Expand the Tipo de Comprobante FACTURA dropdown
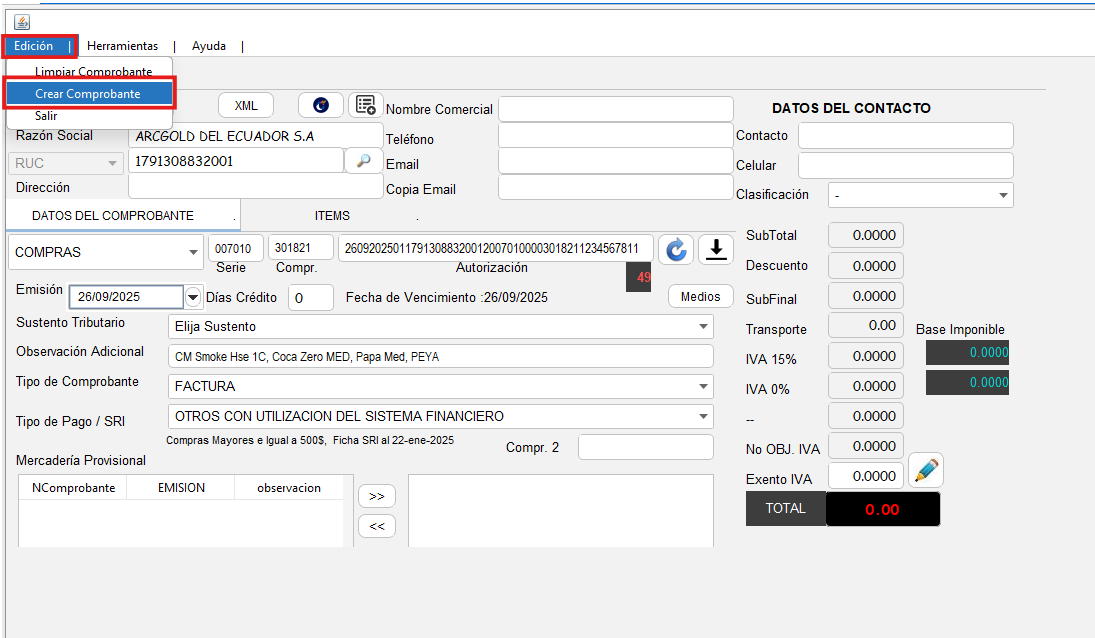The width and height of the screenshot is (1095, 638). coord(702,387)
